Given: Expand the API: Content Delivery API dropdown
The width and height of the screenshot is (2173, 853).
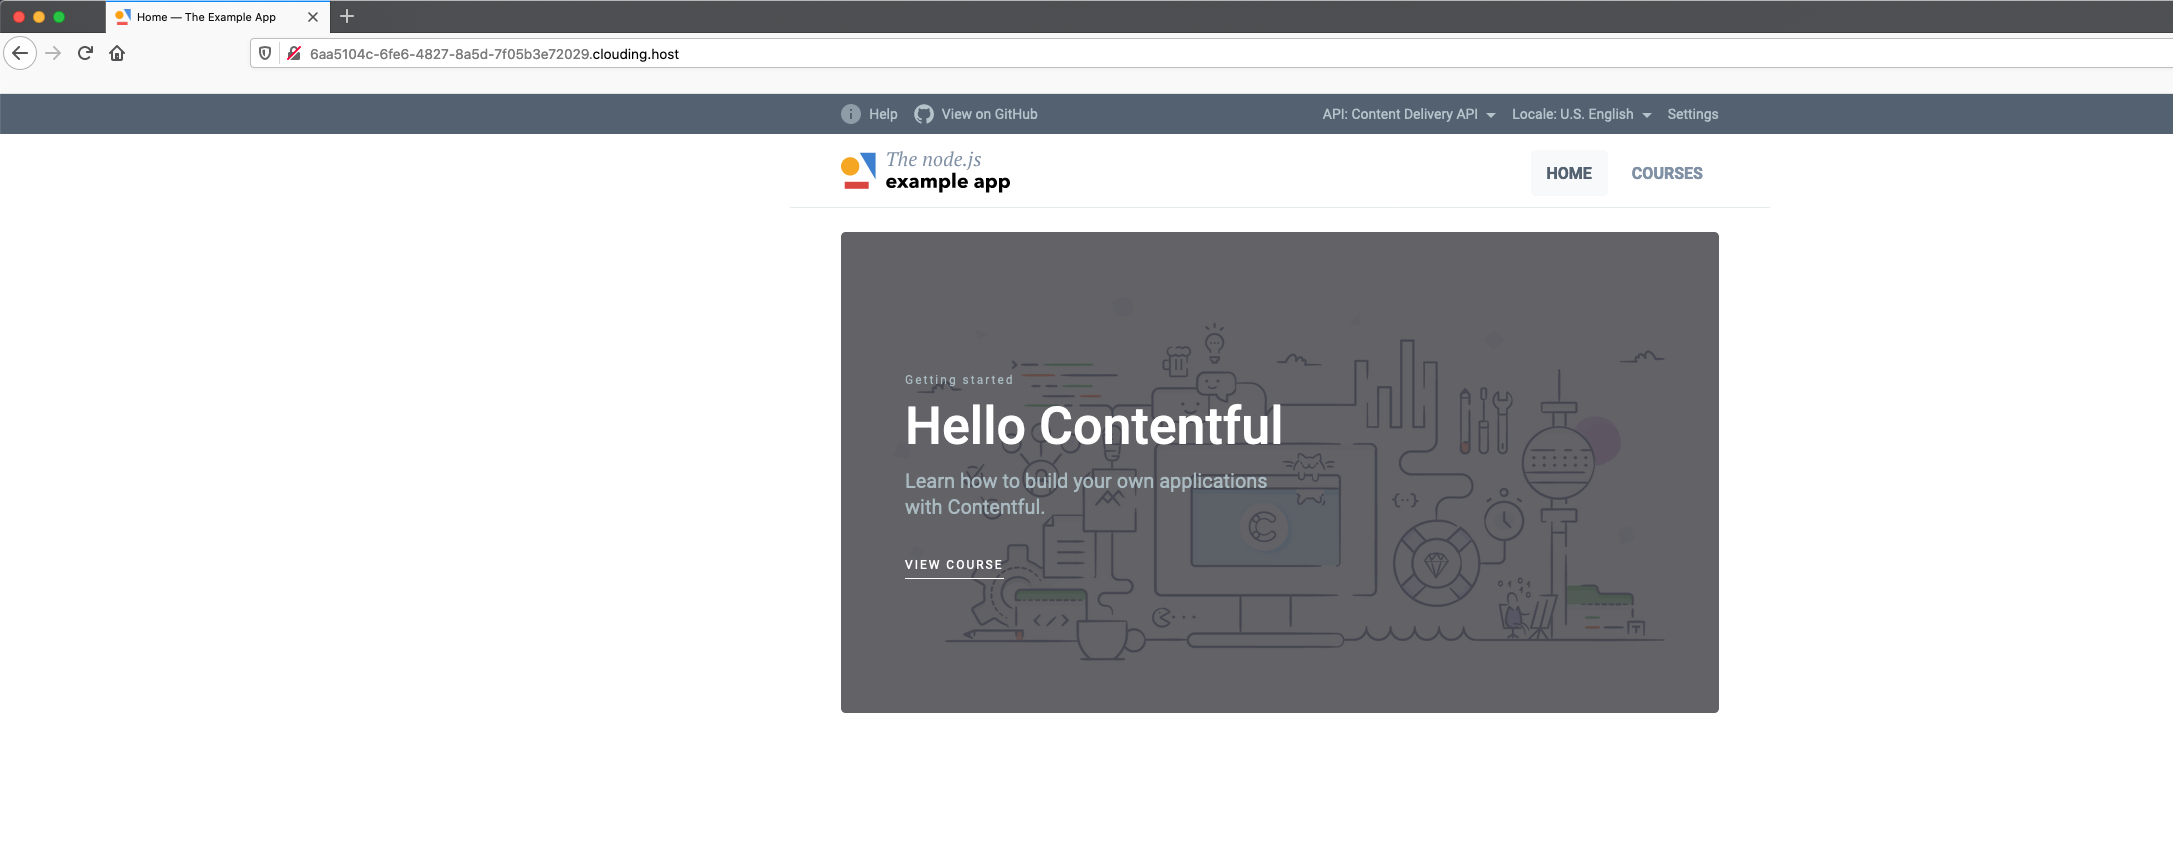Looking at the screenshot, I should click(1408, 114).
